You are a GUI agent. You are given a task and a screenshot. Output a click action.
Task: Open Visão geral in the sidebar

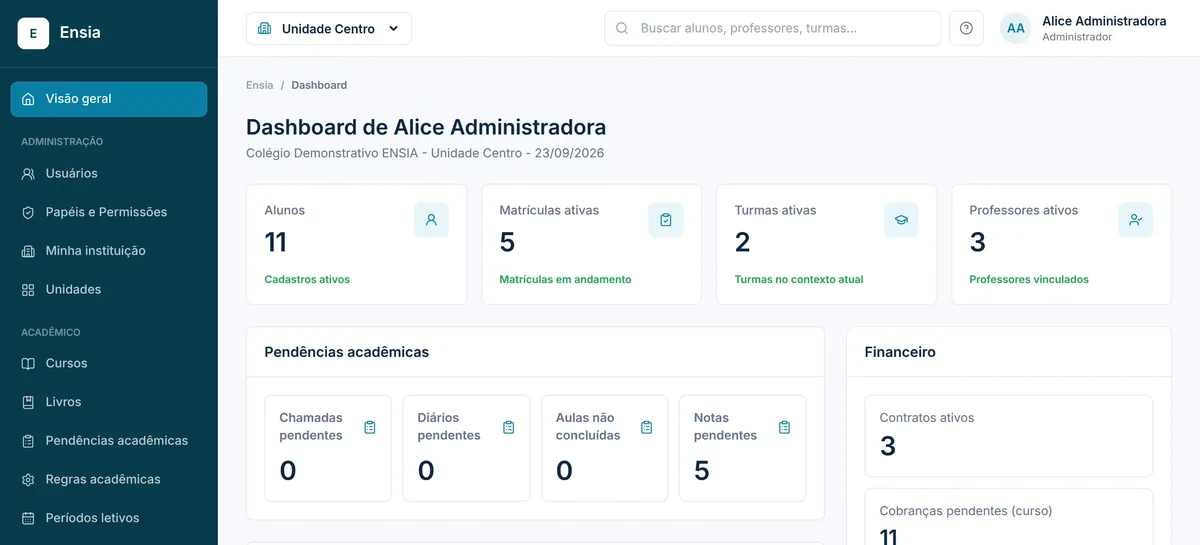(109, 99)
